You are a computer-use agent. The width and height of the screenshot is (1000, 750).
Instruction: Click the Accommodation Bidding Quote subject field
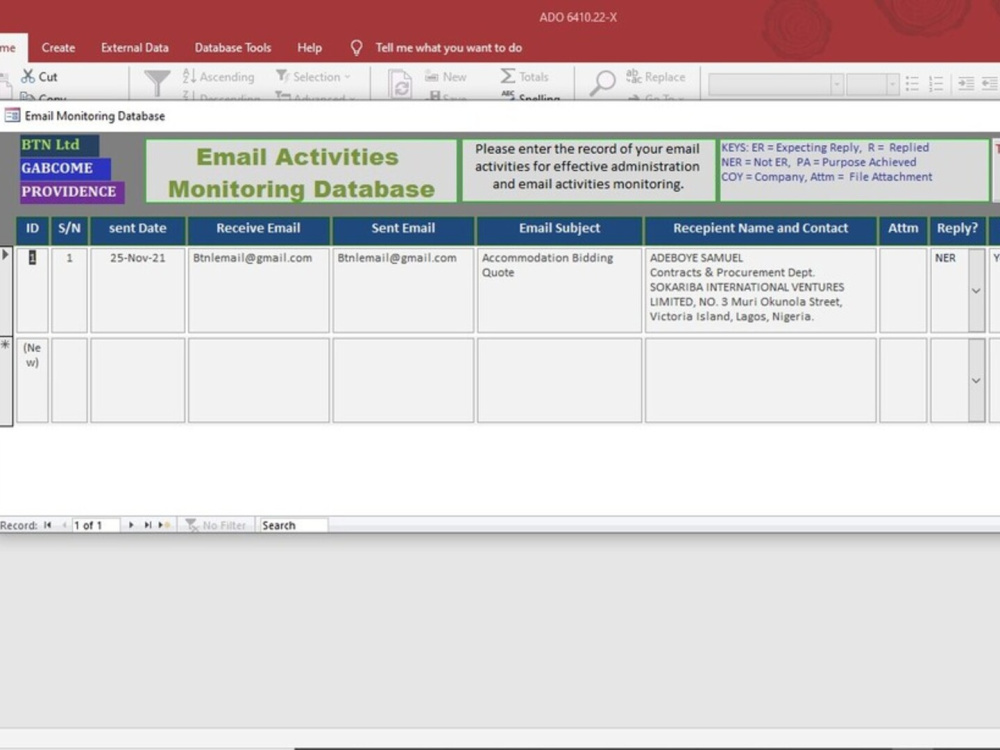(559, 290)
